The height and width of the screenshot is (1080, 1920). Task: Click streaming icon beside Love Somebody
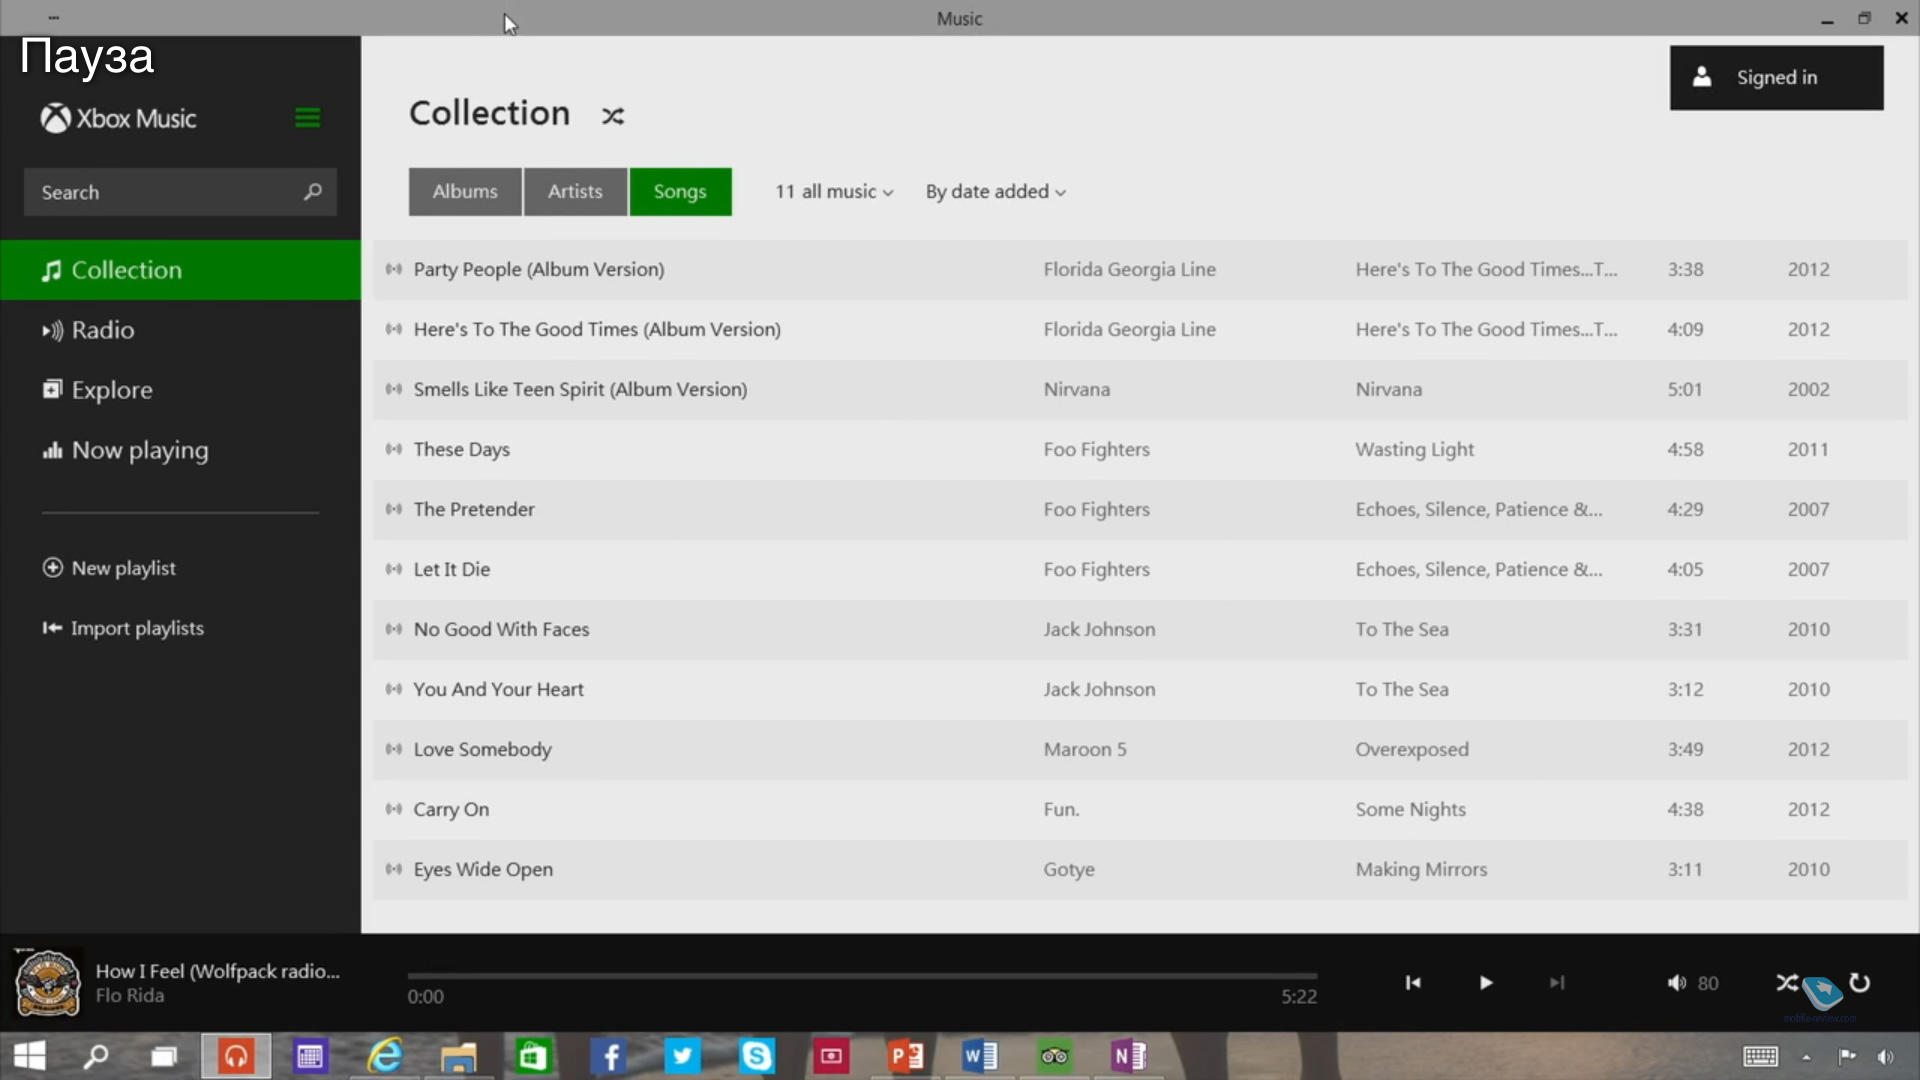(394, 749)
